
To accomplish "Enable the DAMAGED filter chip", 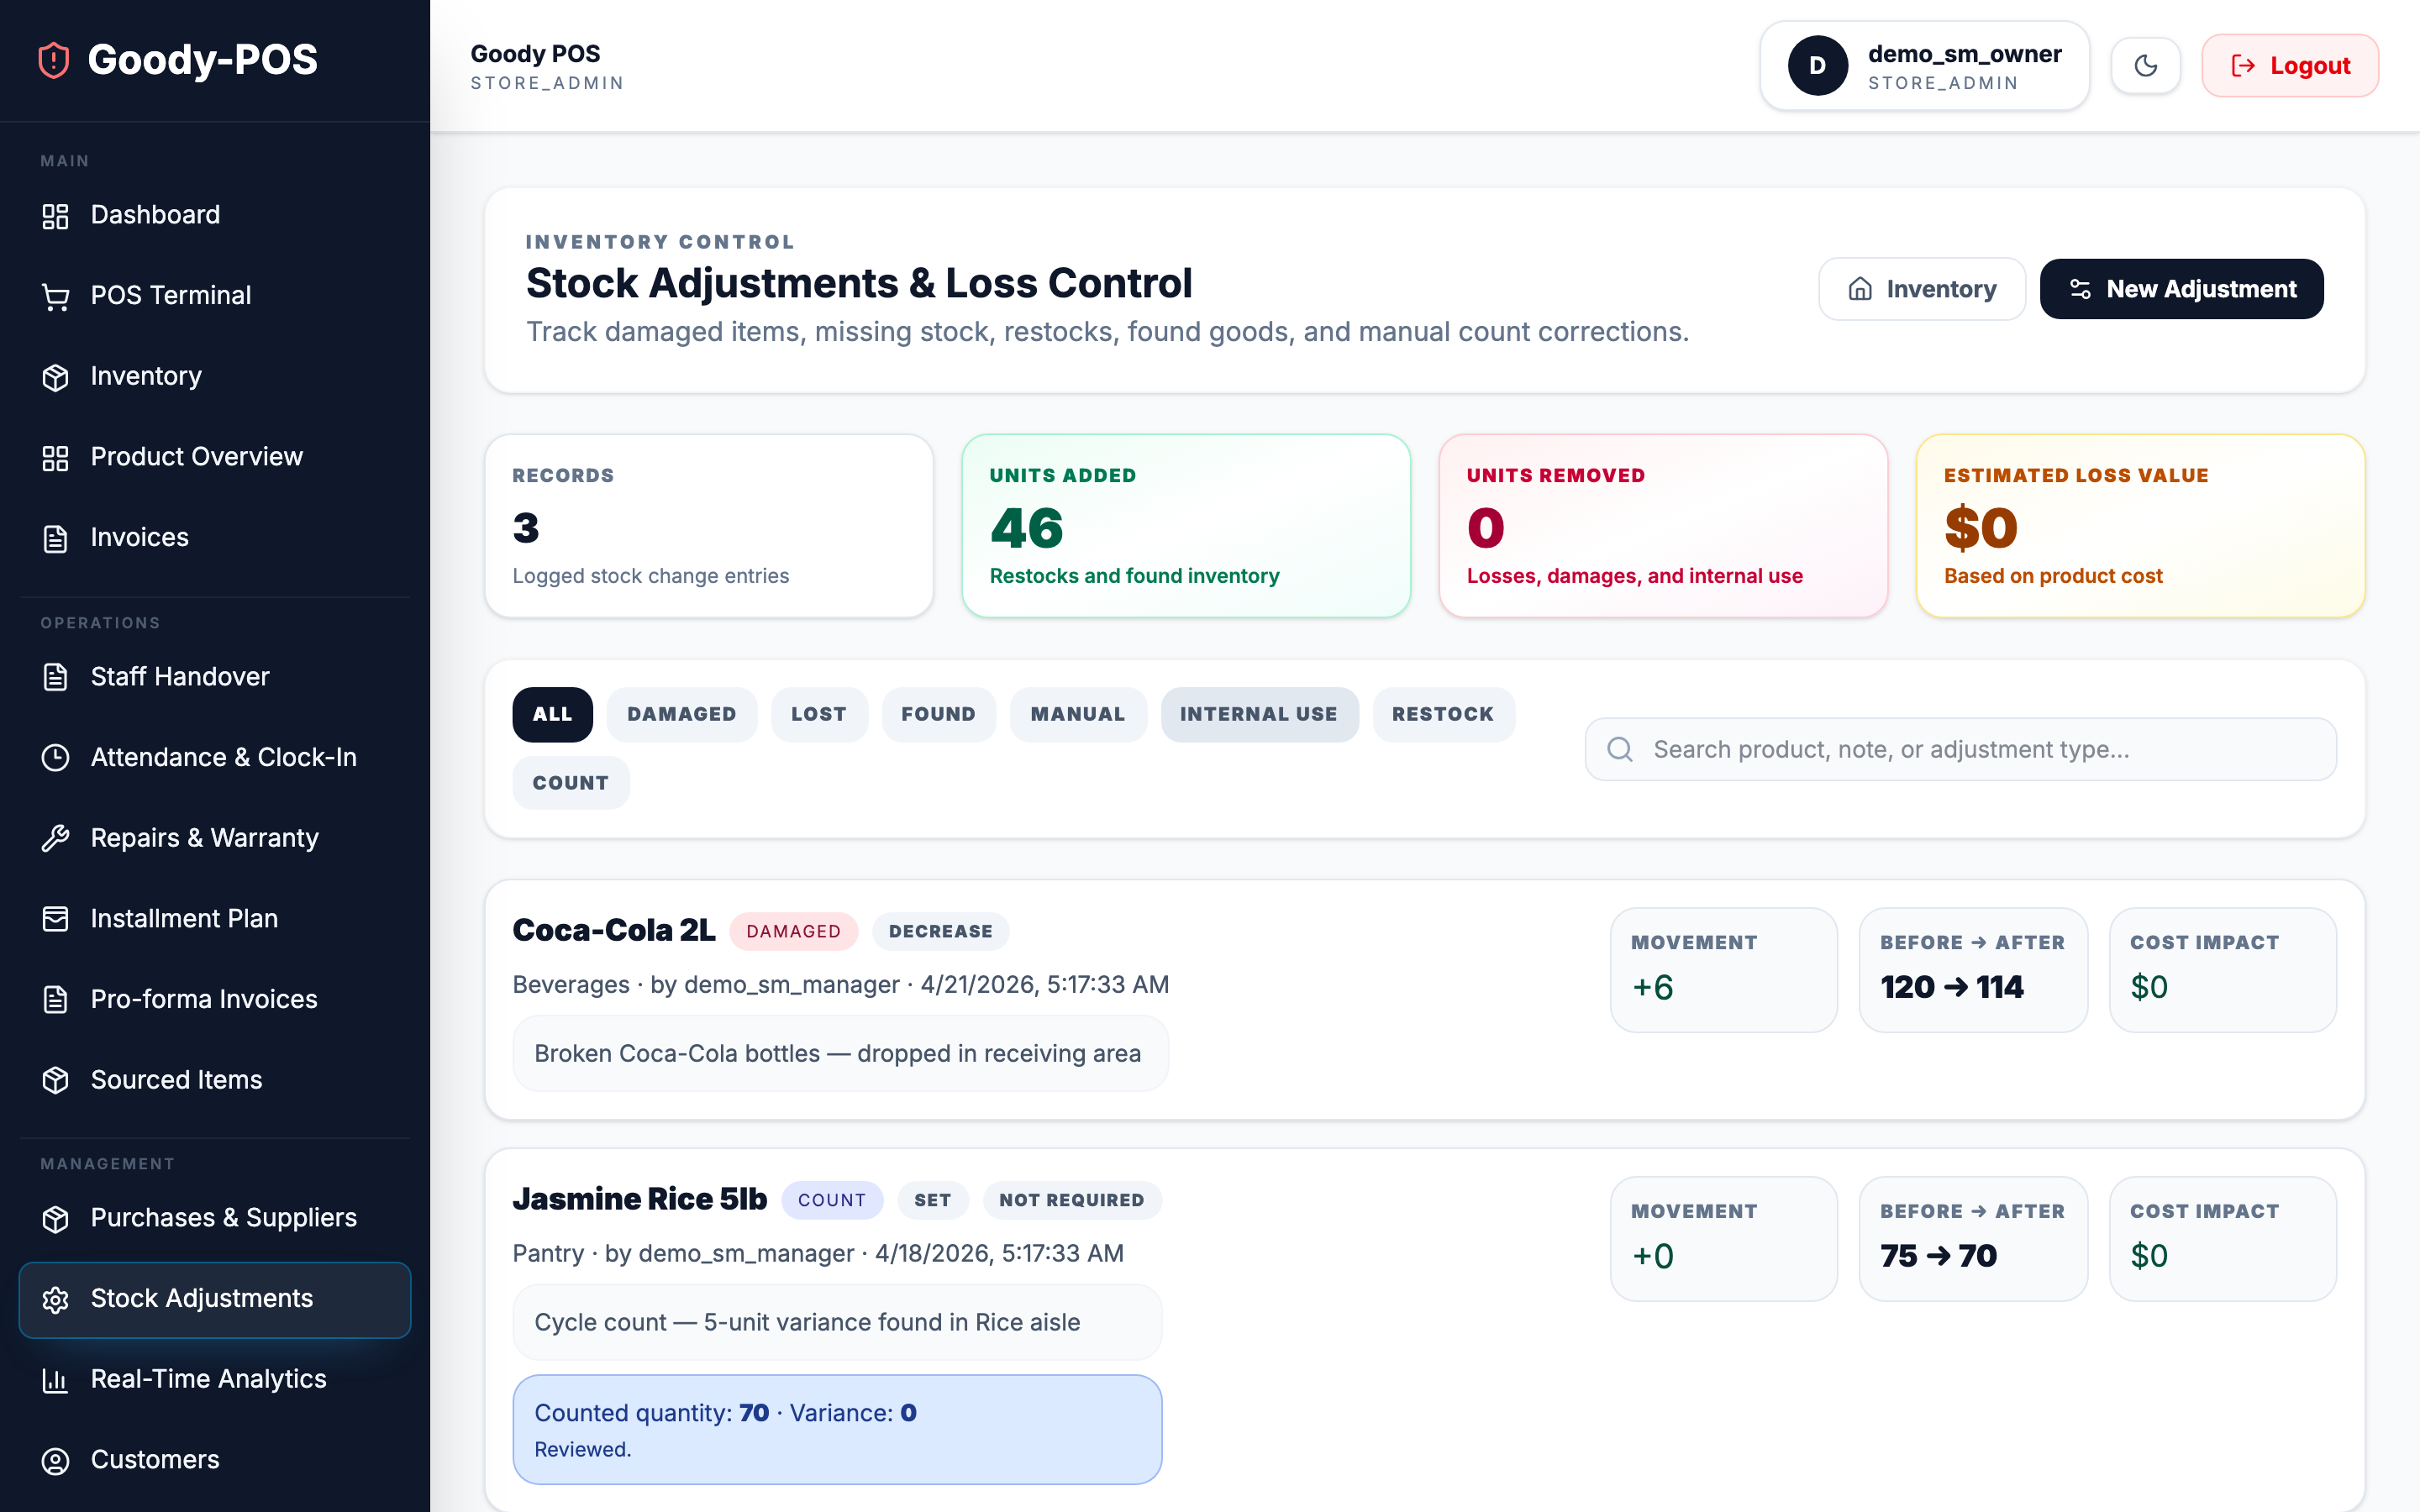I will 681,714.
